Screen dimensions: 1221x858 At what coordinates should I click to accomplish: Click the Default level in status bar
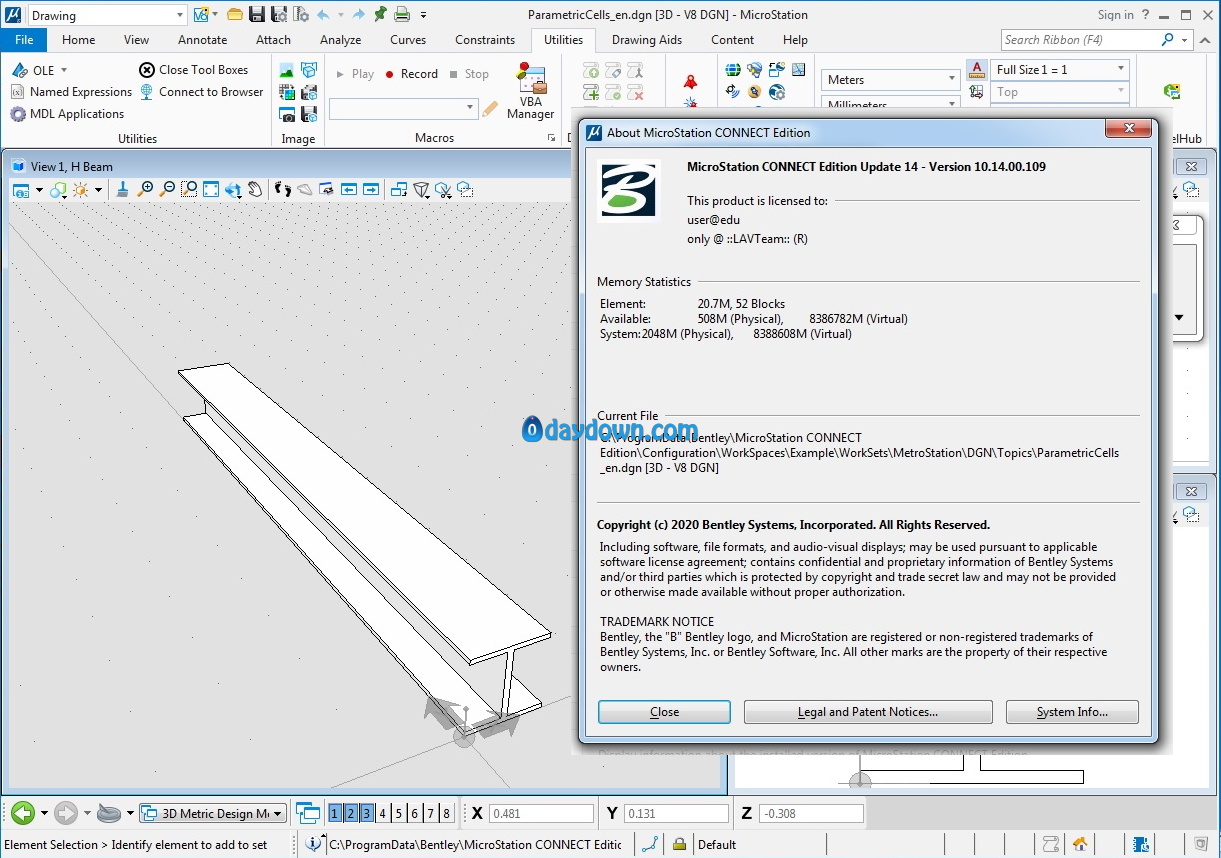[x=718, y=845]
